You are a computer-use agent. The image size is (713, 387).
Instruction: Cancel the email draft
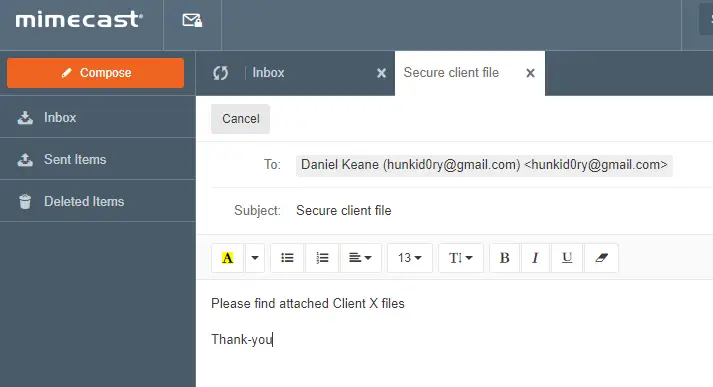[x=241, y=119]
